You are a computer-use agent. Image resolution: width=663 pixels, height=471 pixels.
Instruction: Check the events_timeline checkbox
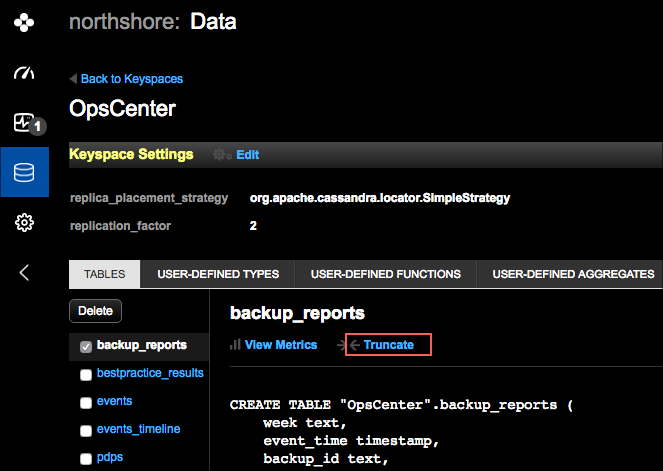pyautogui.click(x=86, y=430)
